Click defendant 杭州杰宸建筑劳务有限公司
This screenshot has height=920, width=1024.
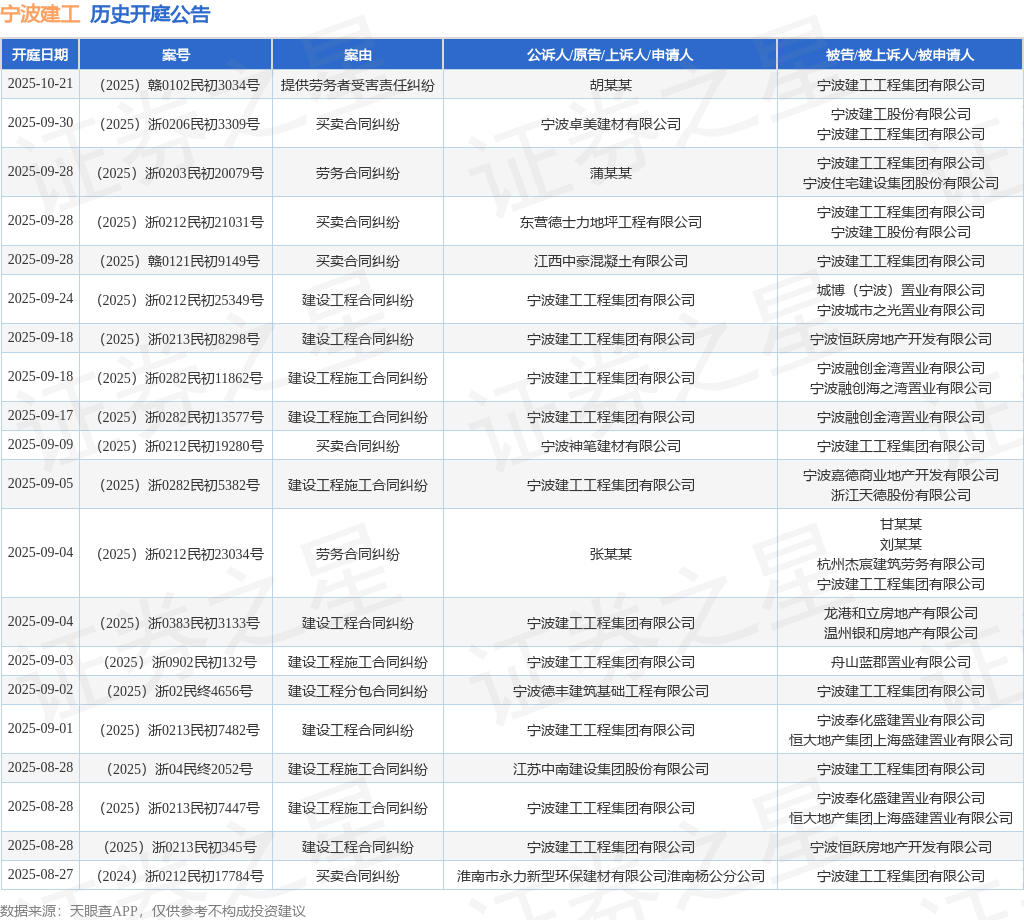(x=900, y=564)
